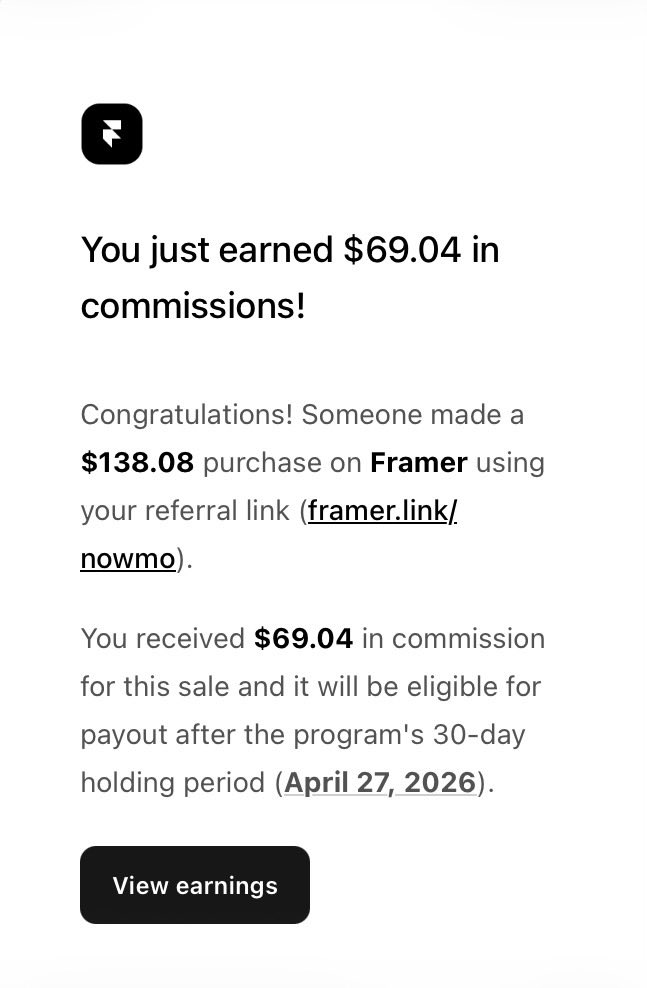The image size is (647, 988).
Task: Click the "You received" text
Action: pyautogui.click(x=162, y=638)
